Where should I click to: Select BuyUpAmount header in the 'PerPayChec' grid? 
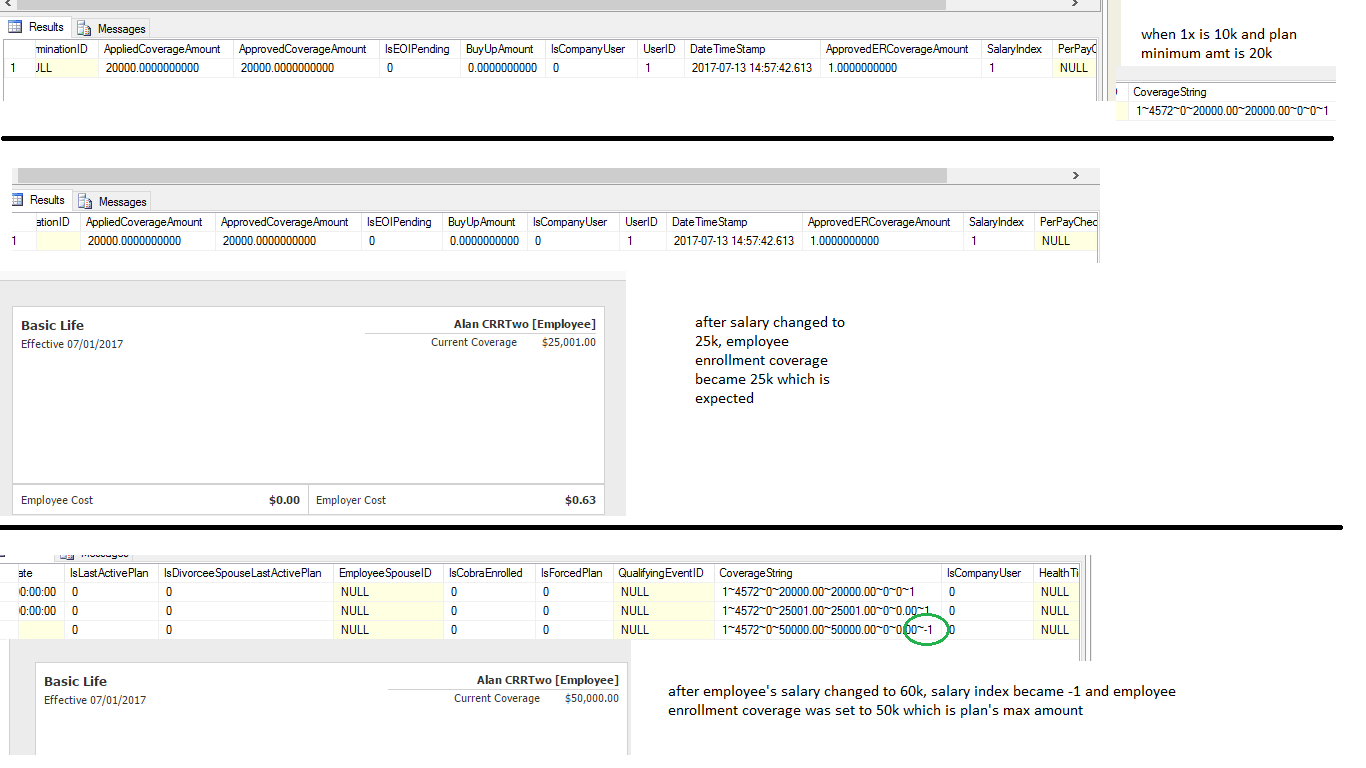(484, 222)
